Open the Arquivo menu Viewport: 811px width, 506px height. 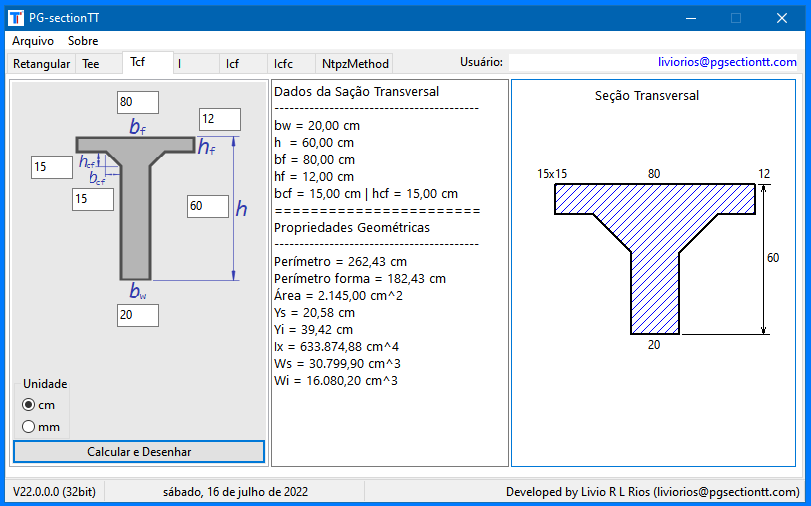[x=33, y=41]
